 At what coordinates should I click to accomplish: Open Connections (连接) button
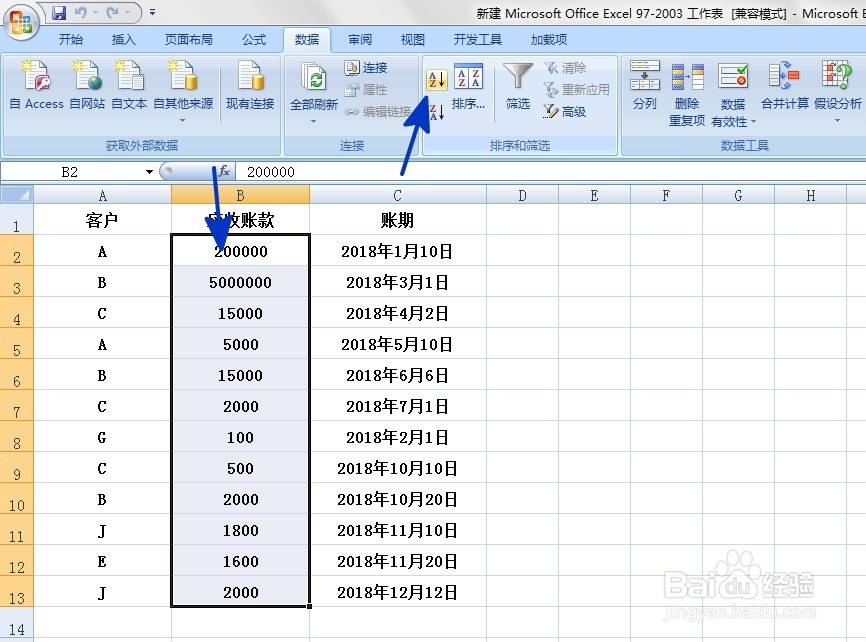pos(366,67)
